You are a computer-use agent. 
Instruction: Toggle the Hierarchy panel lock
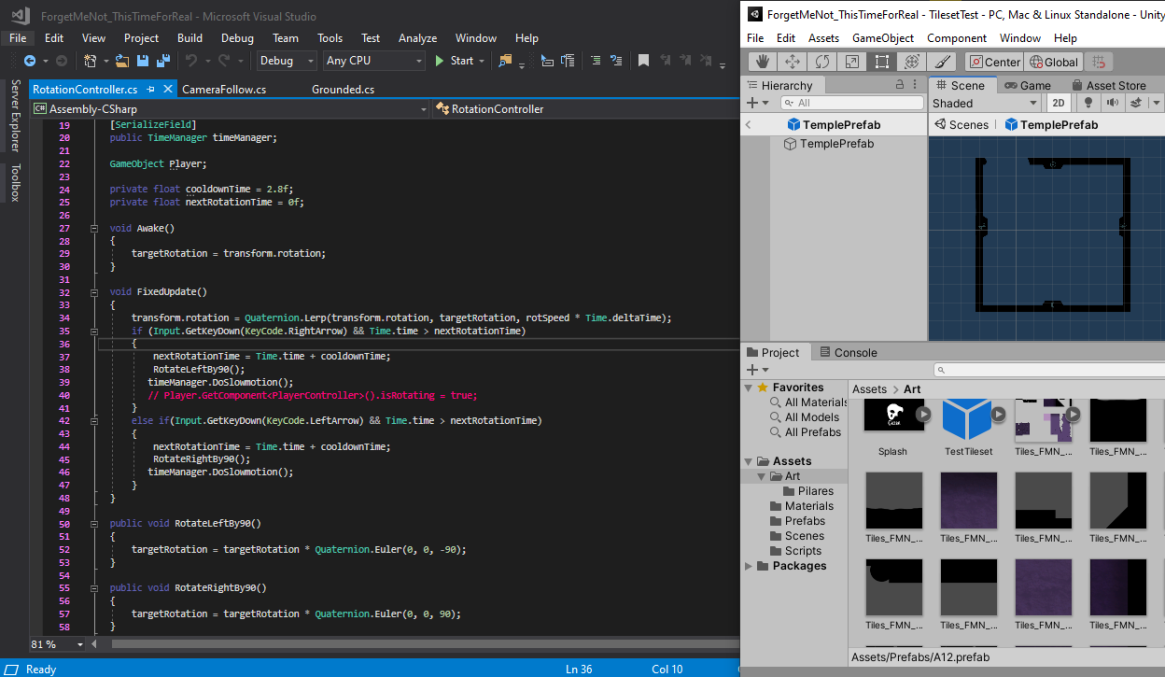coord(899,85)
